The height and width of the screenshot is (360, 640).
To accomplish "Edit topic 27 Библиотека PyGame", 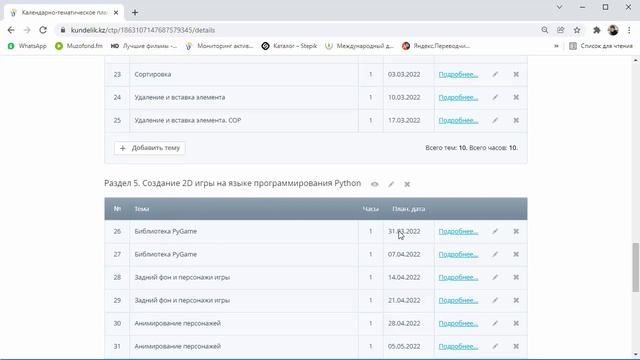I will click(x=495, y=254).
